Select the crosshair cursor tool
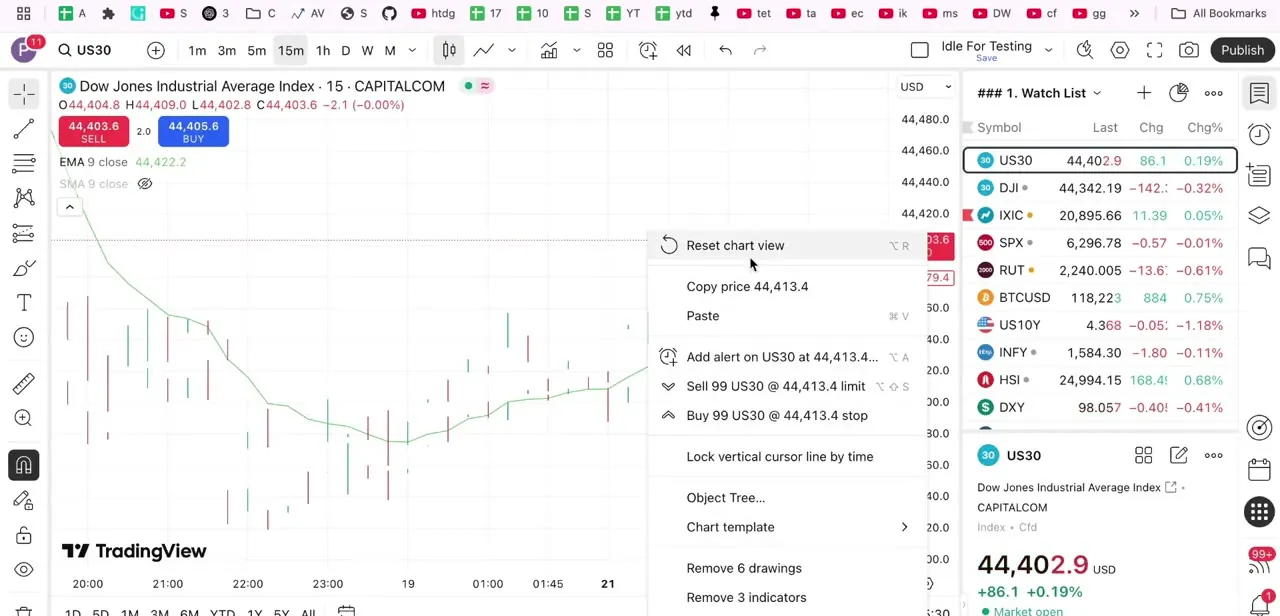Viewport: 1280px width, 616px height. (24, 93)
